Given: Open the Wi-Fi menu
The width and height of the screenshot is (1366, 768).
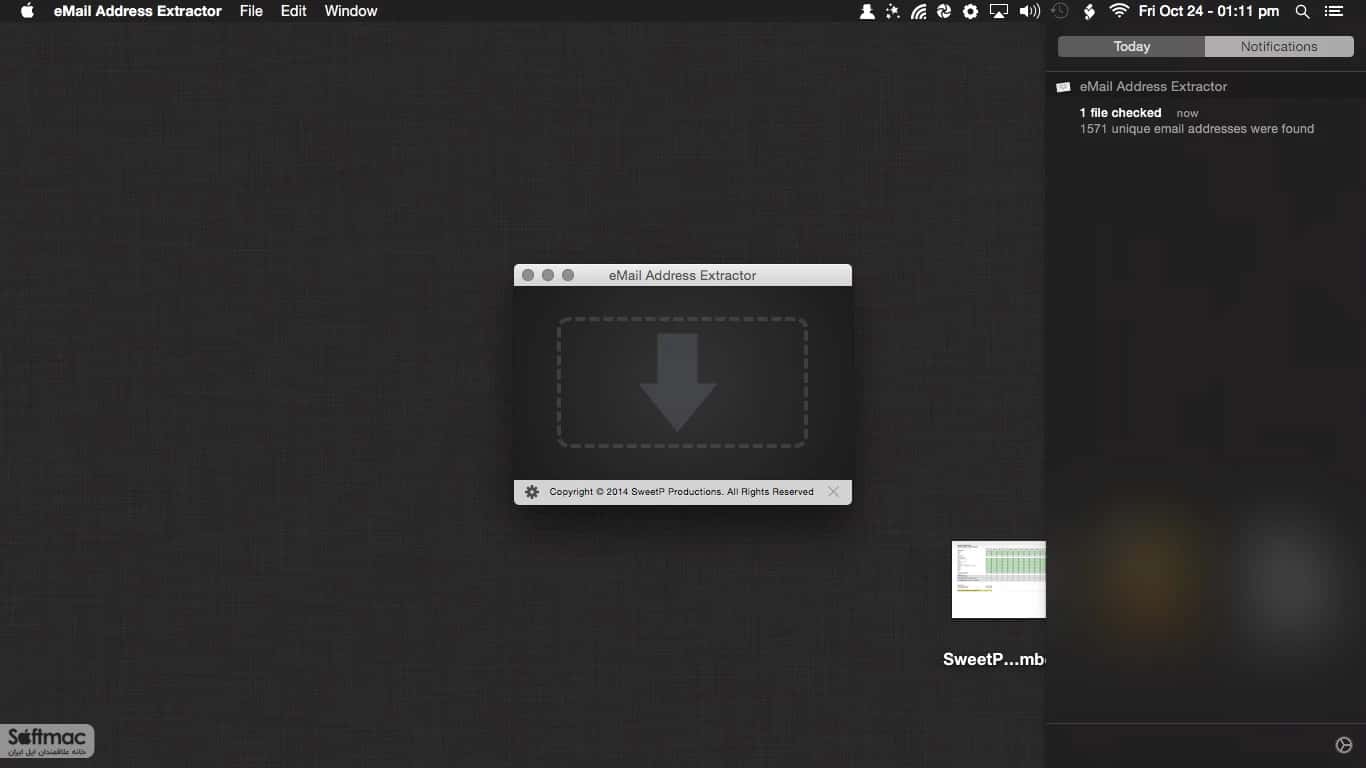Looking at the screenshot, I should (x=1119, y=11).
